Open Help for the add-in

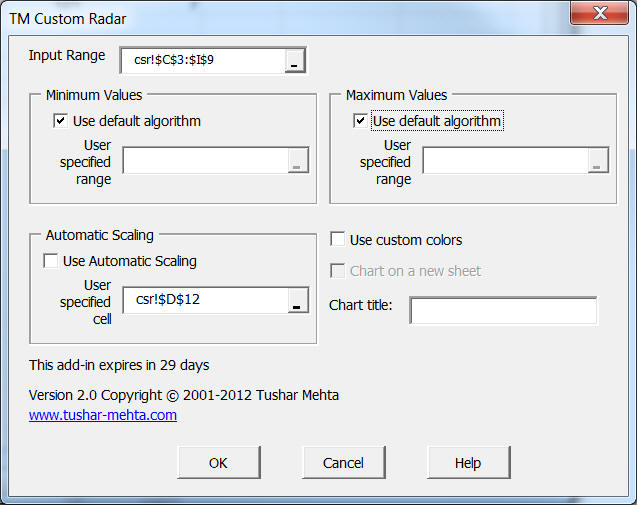coord(468,463)
